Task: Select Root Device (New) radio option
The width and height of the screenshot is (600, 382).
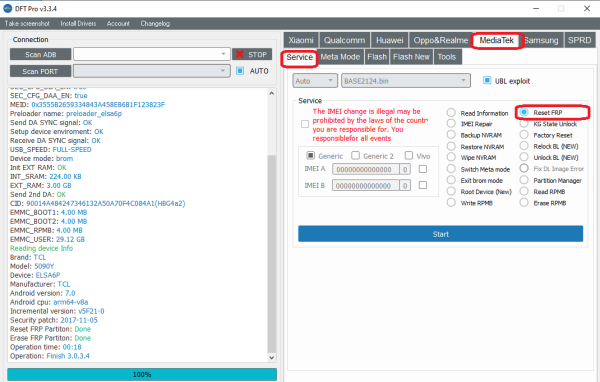Action: 451,191
